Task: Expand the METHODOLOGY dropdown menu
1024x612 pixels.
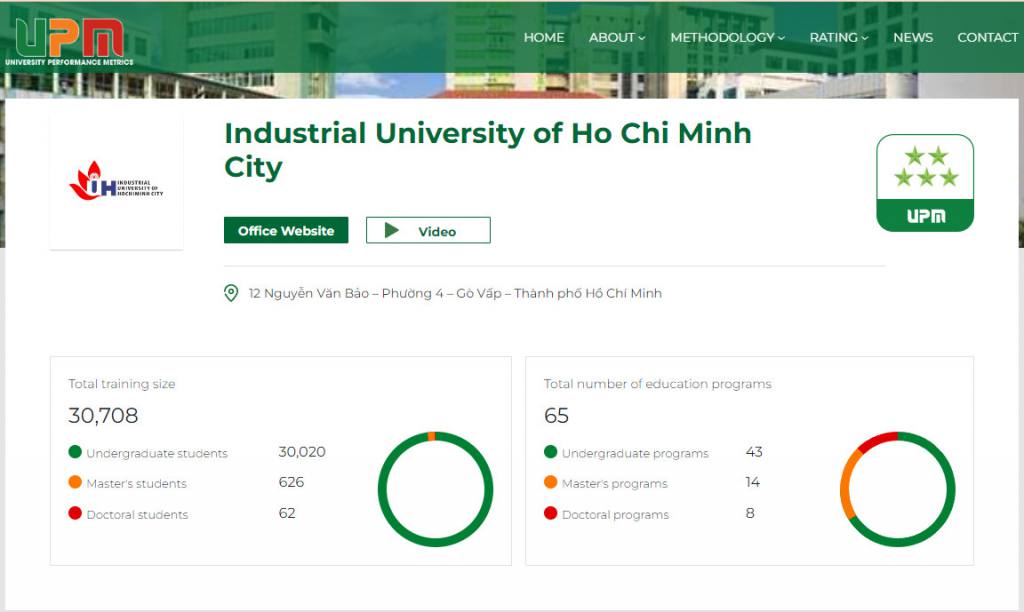Action: point(728,37)
